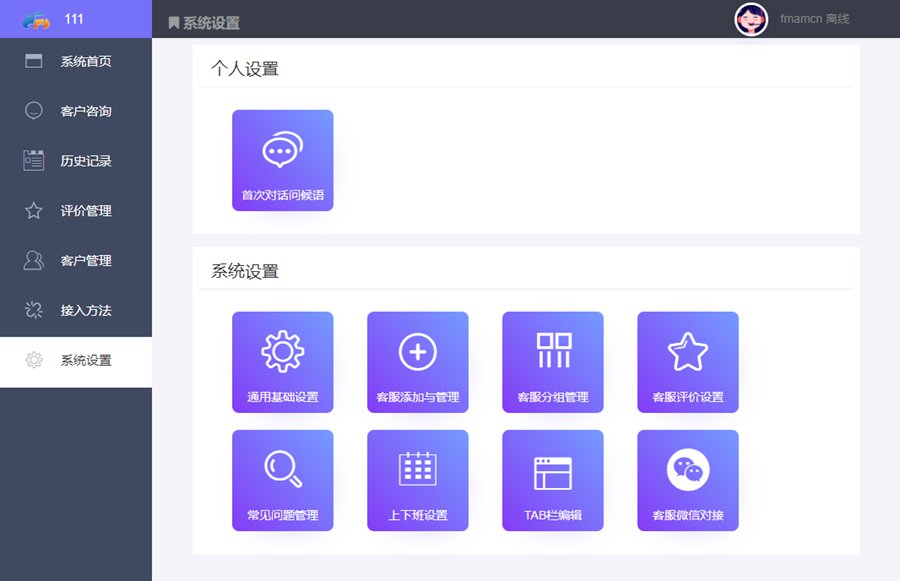Navigate to 评价管理 in sidebar

pos(76,211)
